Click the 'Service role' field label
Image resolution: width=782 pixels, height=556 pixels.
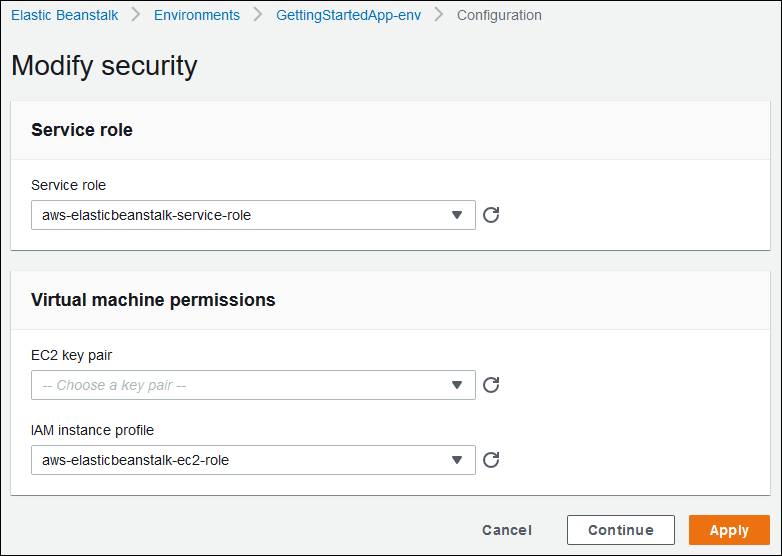(68, 185)
